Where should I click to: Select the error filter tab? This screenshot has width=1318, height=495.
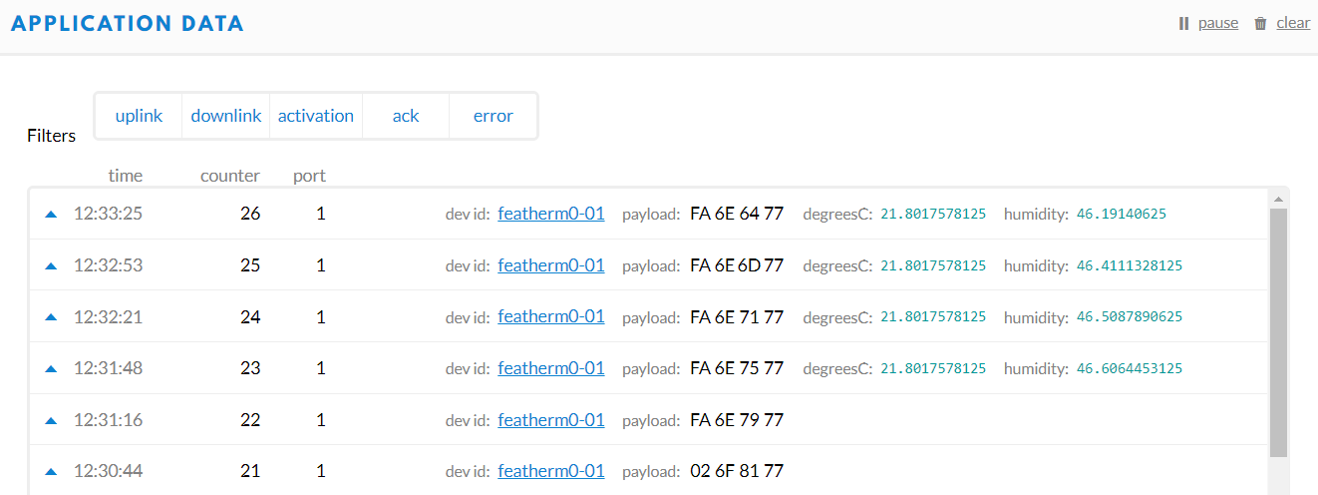(x=493, y=116)
